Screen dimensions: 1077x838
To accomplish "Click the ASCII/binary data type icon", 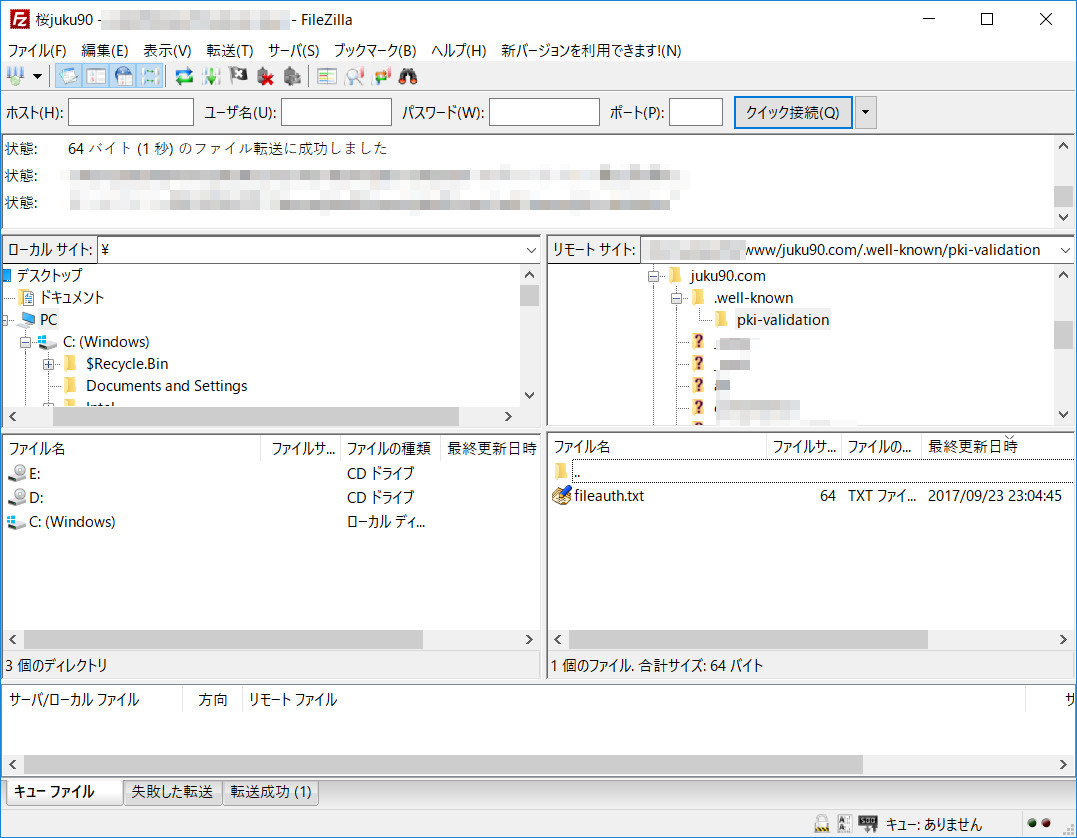I will 845,824.
